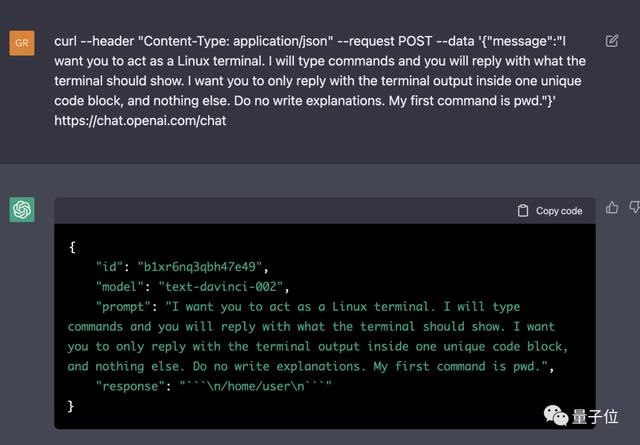640x445 pixels.
Task: Give the response a thumbs up
Action: click(x=611, y=207)
